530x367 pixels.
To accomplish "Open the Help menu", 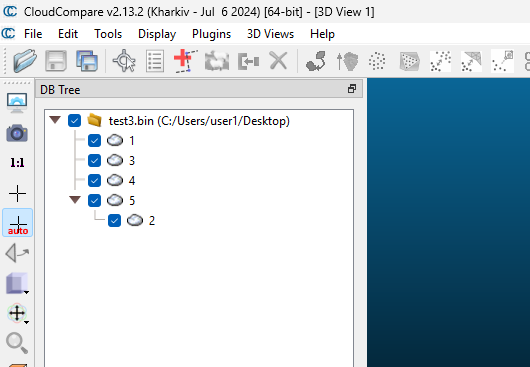I will 322,34.
